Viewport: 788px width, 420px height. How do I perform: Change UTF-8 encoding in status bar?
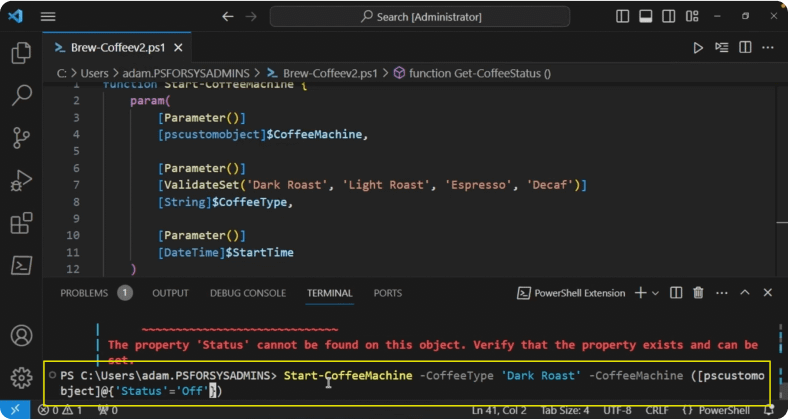tap(617, 410)
